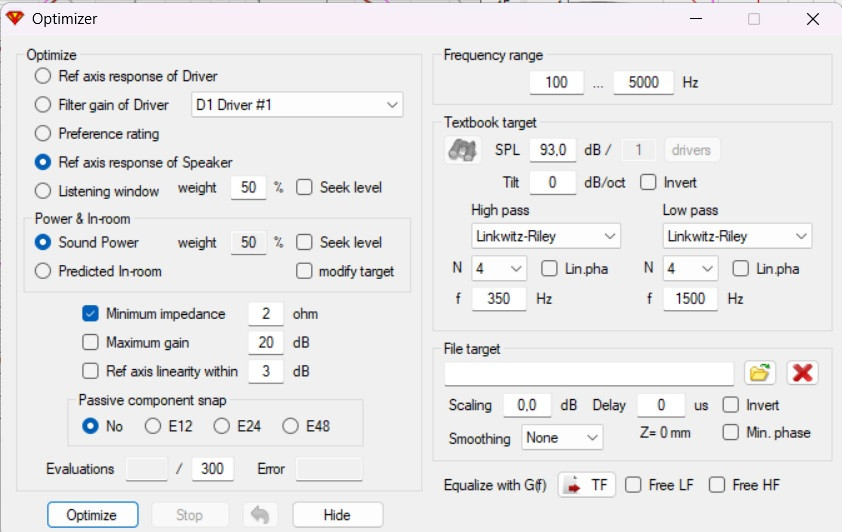Click the Error value field
842x532 pixels.
(329, 469)
